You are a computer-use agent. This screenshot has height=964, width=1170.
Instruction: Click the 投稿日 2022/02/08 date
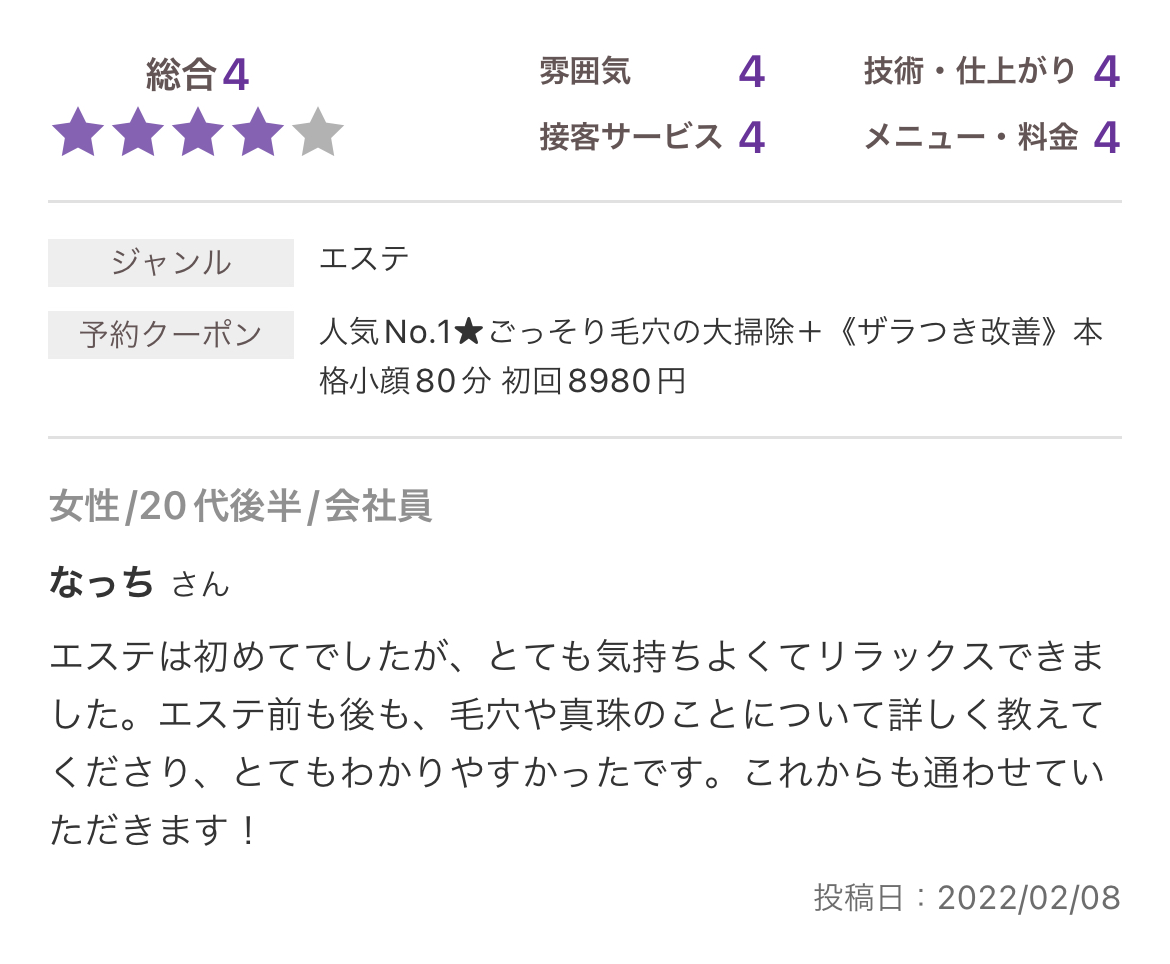[967, 898]
